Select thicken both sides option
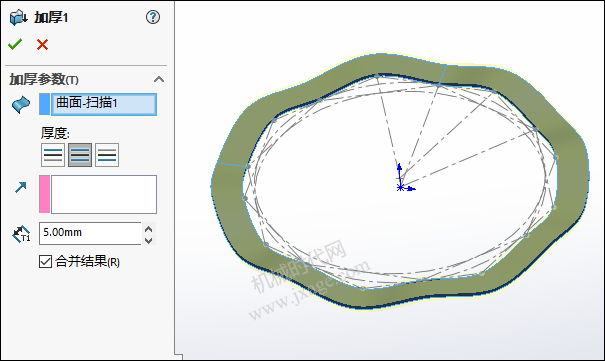Viewport: 605px width, 361px height. [80, 155]
